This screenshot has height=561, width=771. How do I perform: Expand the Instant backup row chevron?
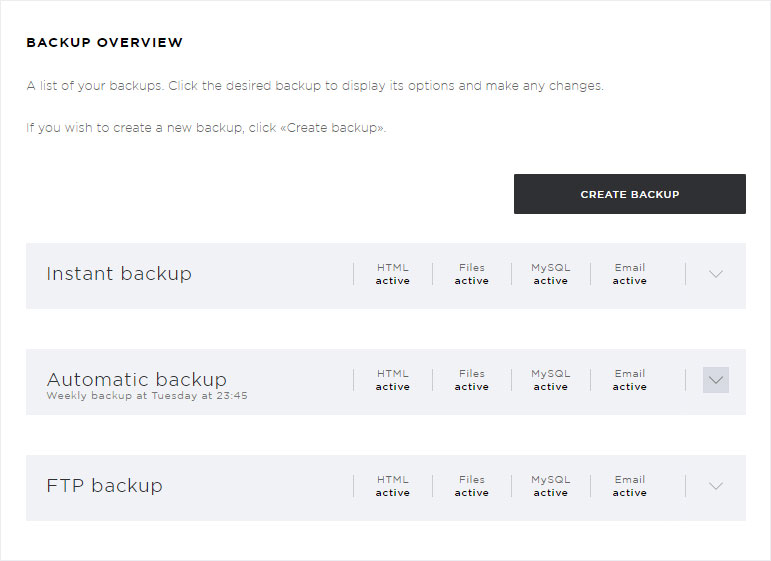pos(716,274)
